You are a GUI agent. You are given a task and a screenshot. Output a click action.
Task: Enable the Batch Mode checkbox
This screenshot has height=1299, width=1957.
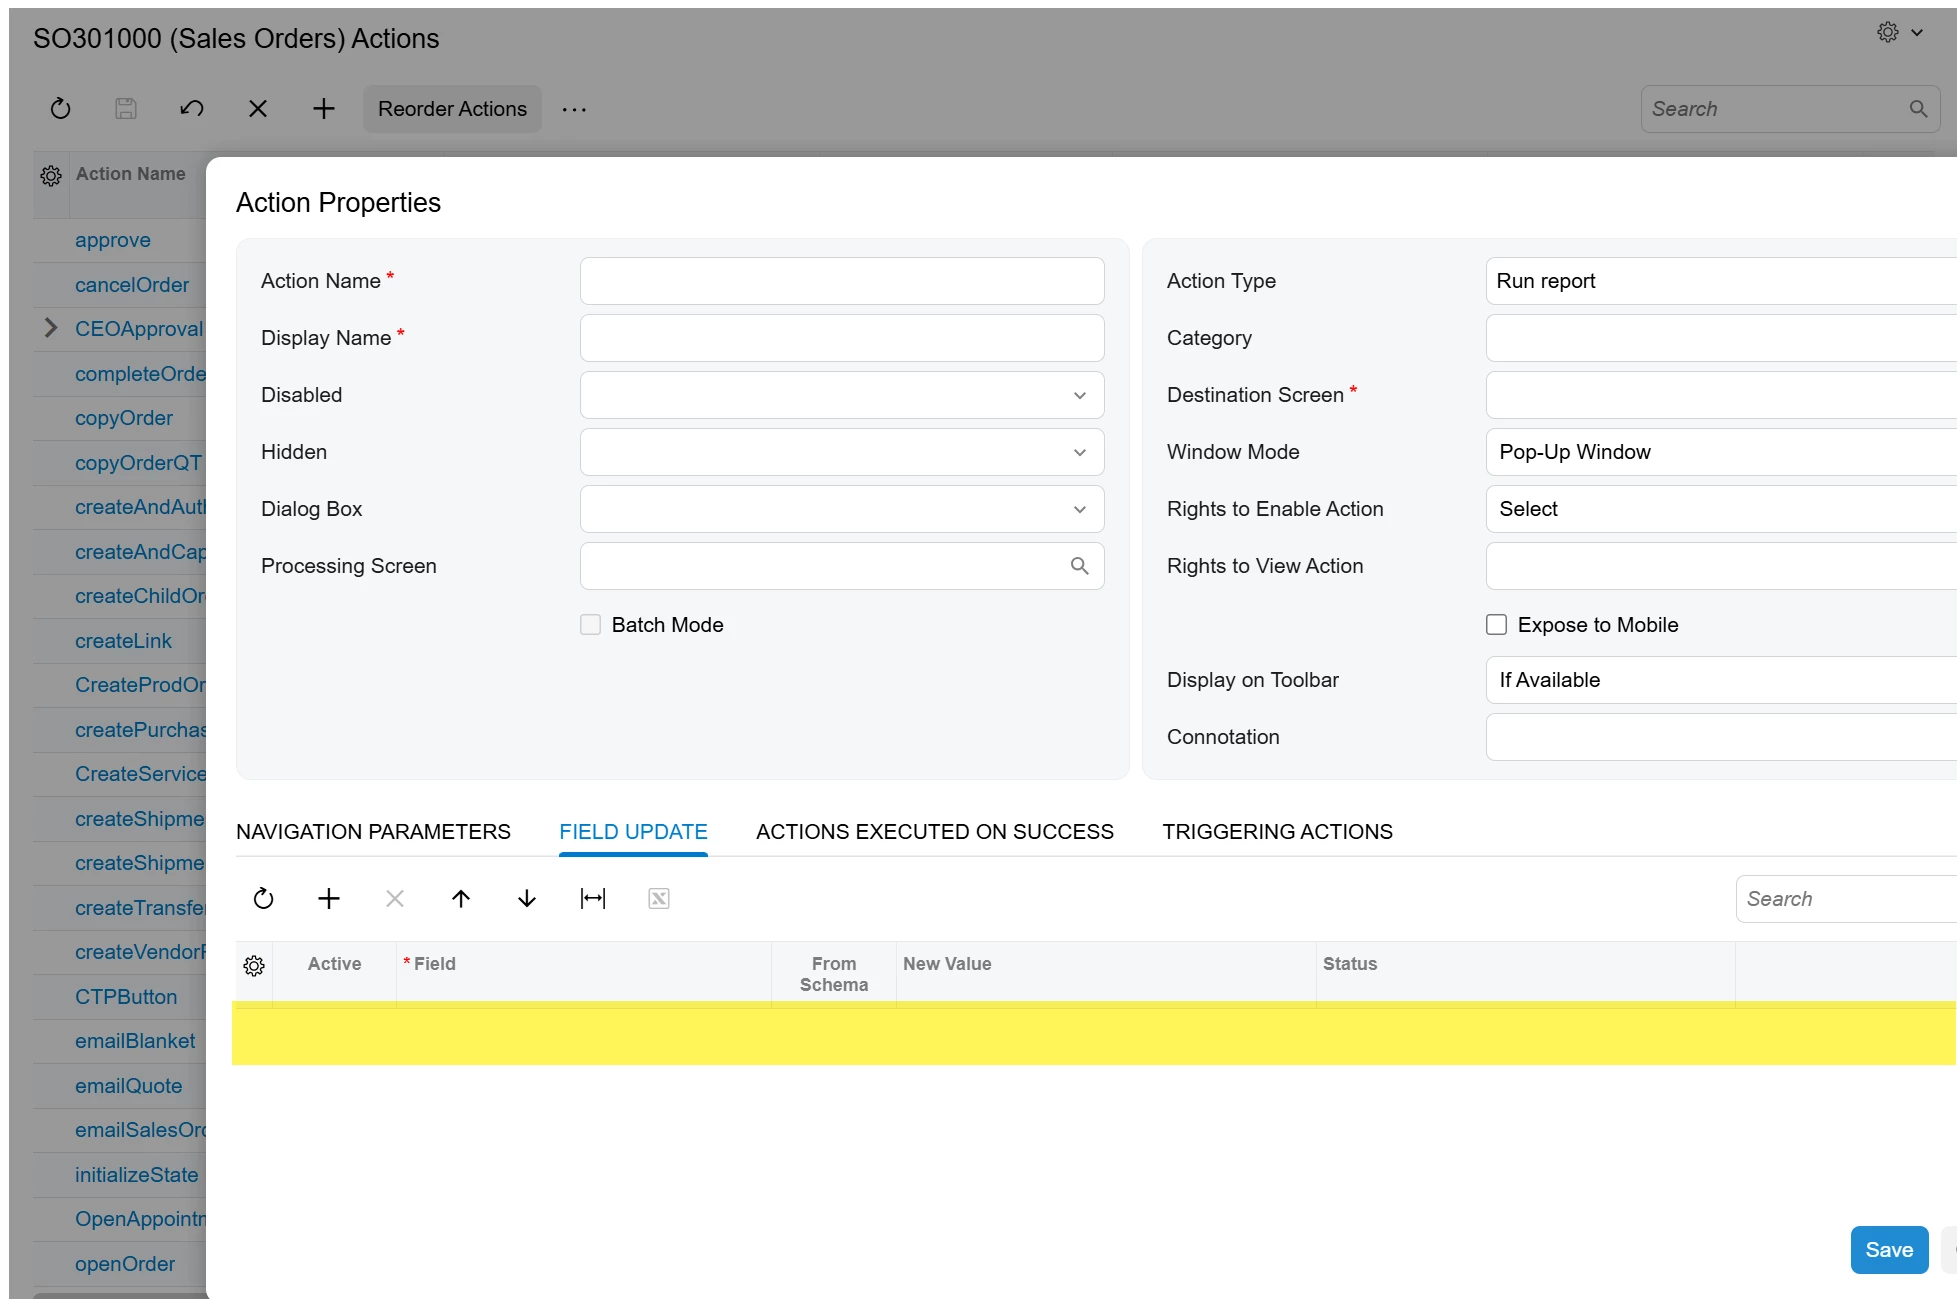[591, 625]
